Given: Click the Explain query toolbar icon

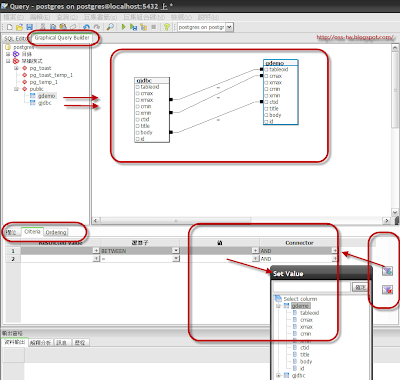Looking at the screenshot, I should (x=144, y=27).
